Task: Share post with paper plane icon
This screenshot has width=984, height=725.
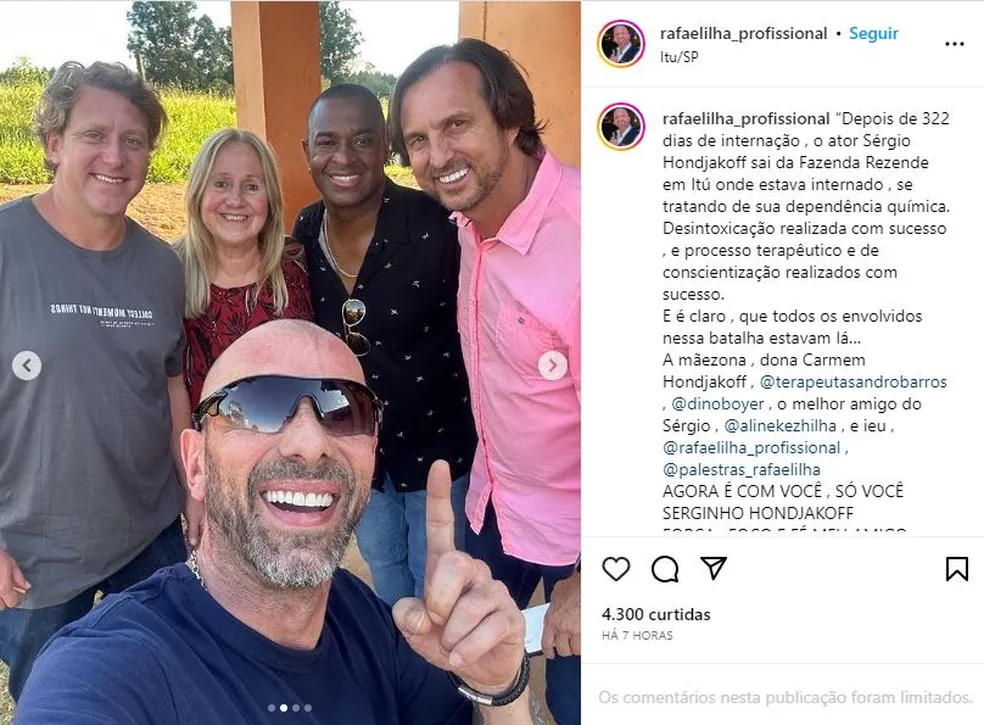Action: (x=714, y=568)
